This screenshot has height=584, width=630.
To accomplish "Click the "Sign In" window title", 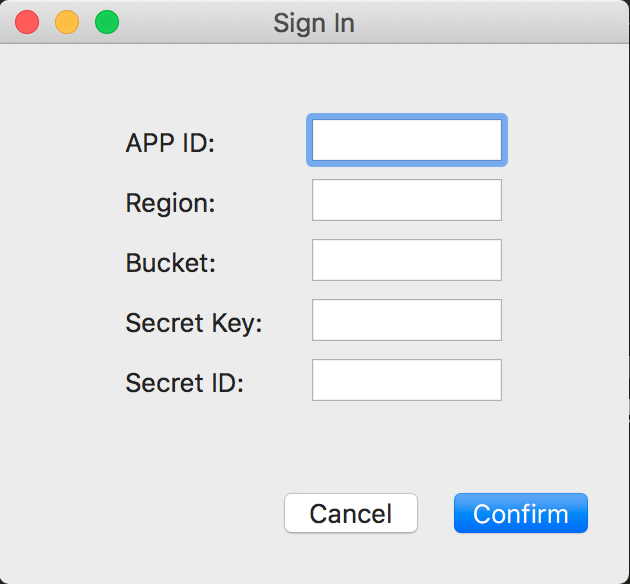I will 314,23.
